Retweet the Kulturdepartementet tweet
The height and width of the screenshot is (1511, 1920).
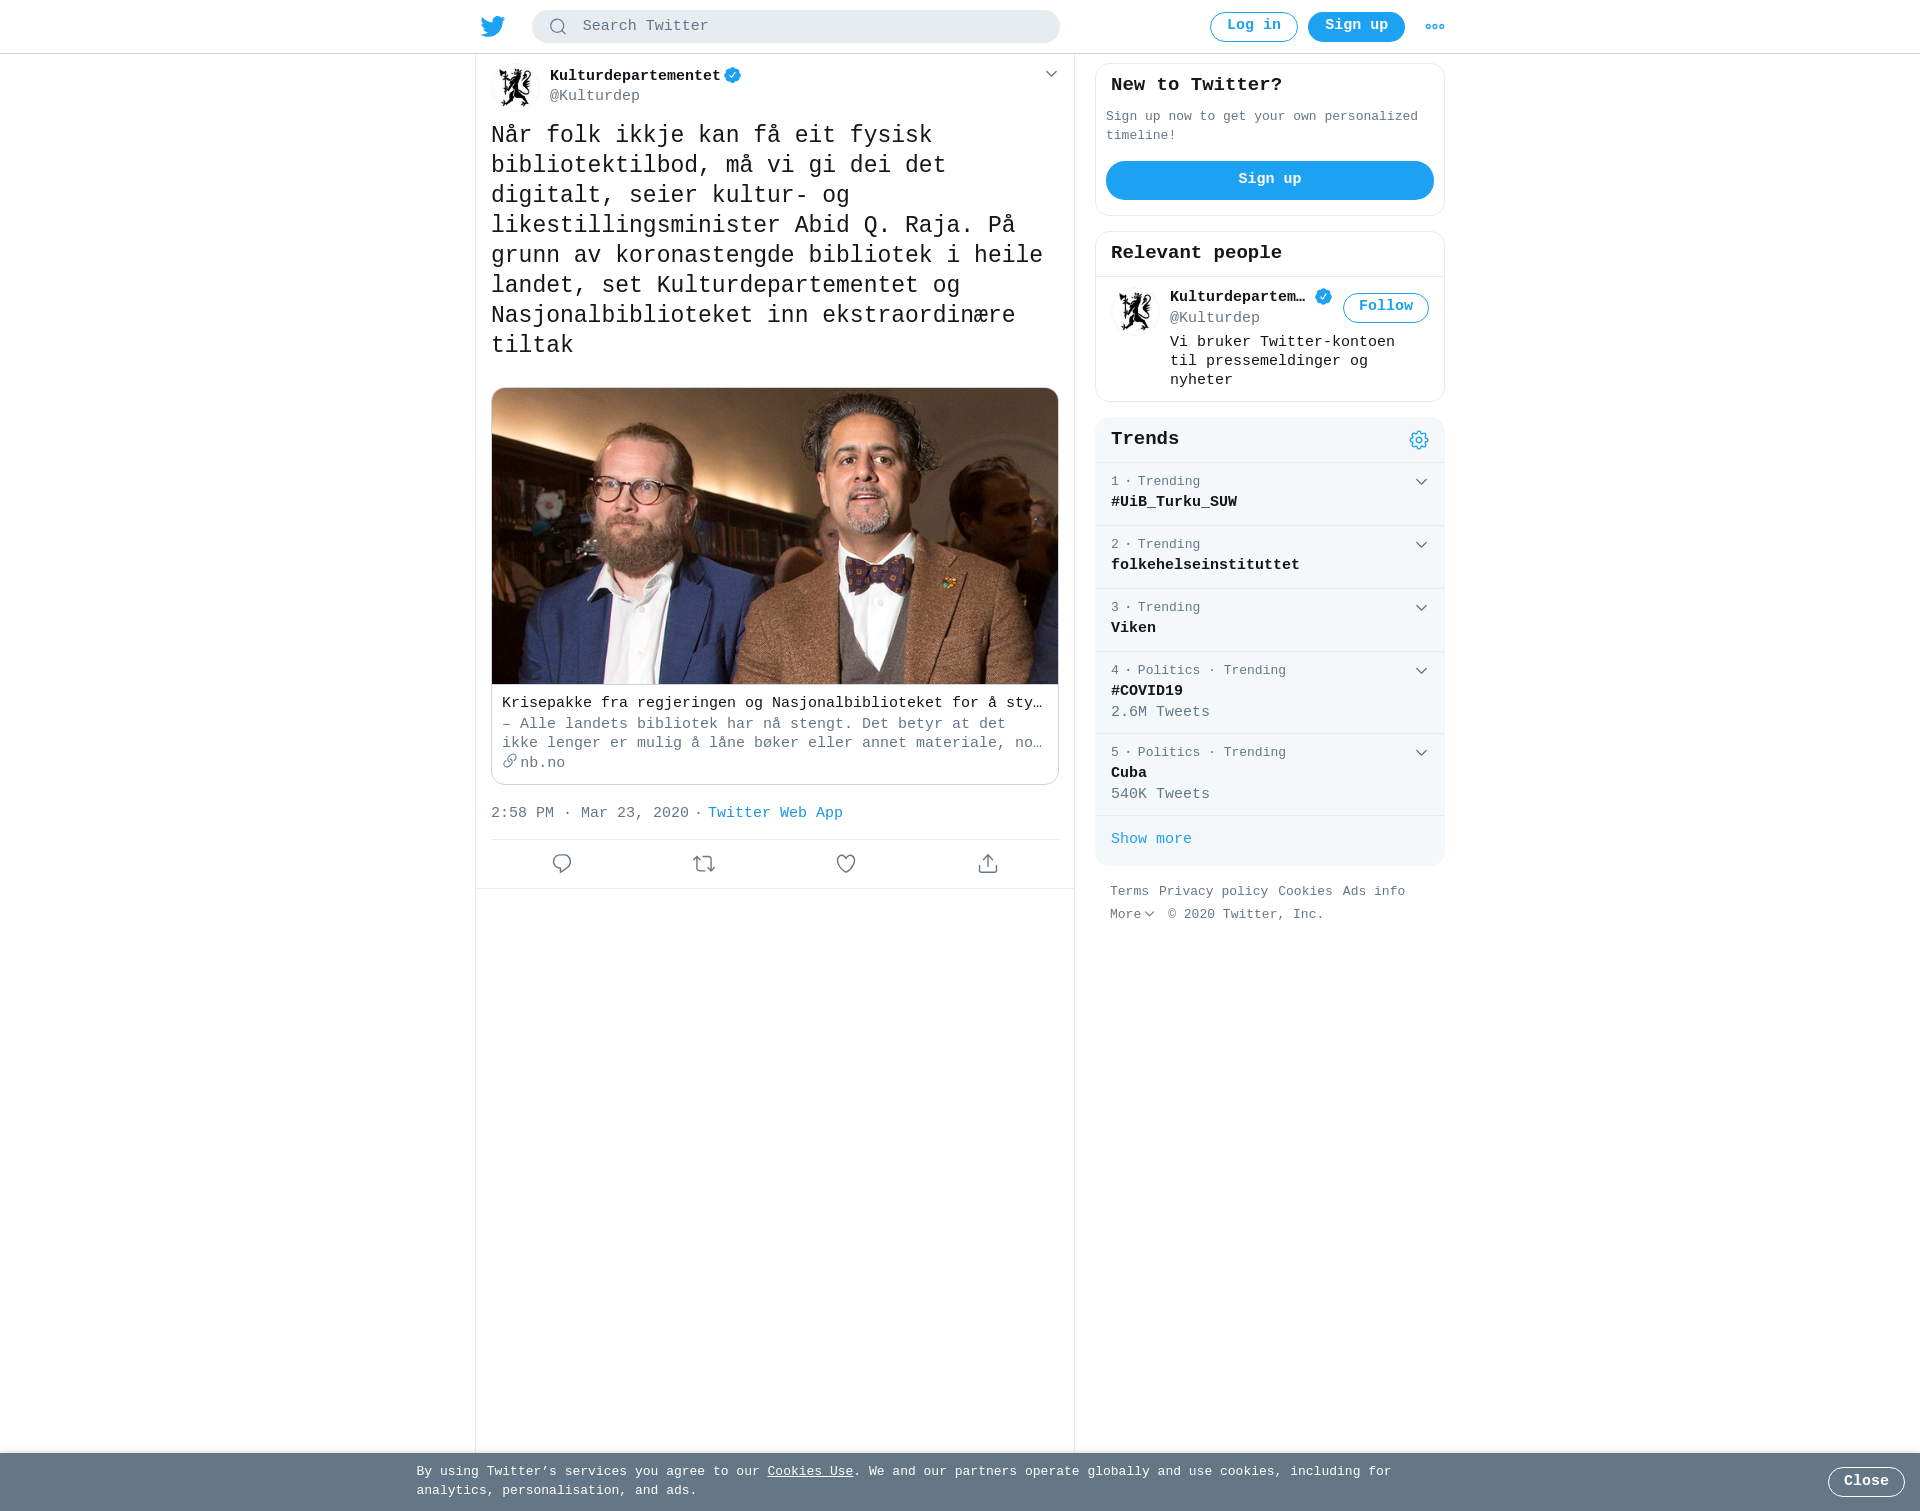[x=704, y=863]
